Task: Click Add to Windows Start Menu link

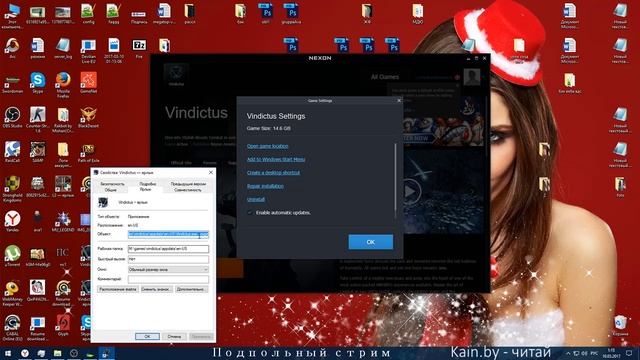Action: click(x=276, y=159)
